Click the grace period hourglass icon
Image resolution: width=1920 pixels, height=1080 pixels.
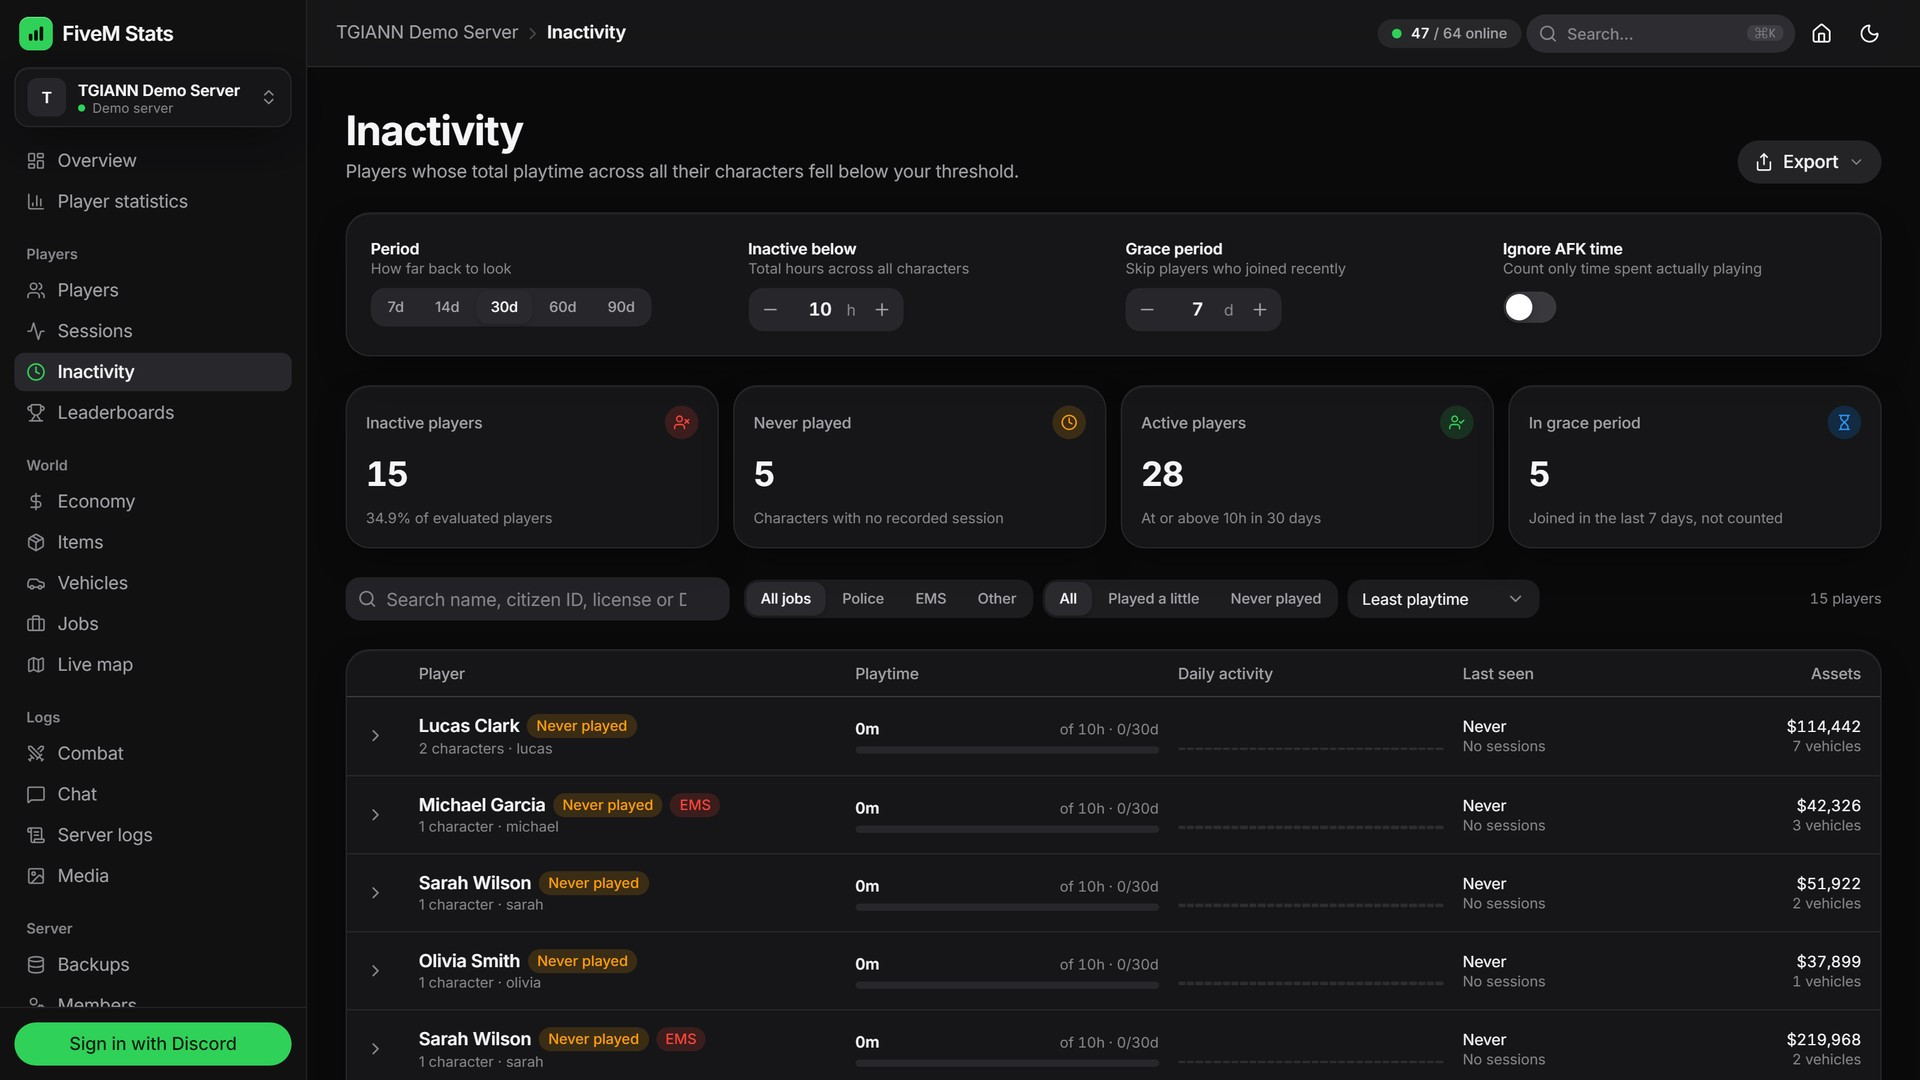pyautogui.click(x=1844, y=423)
